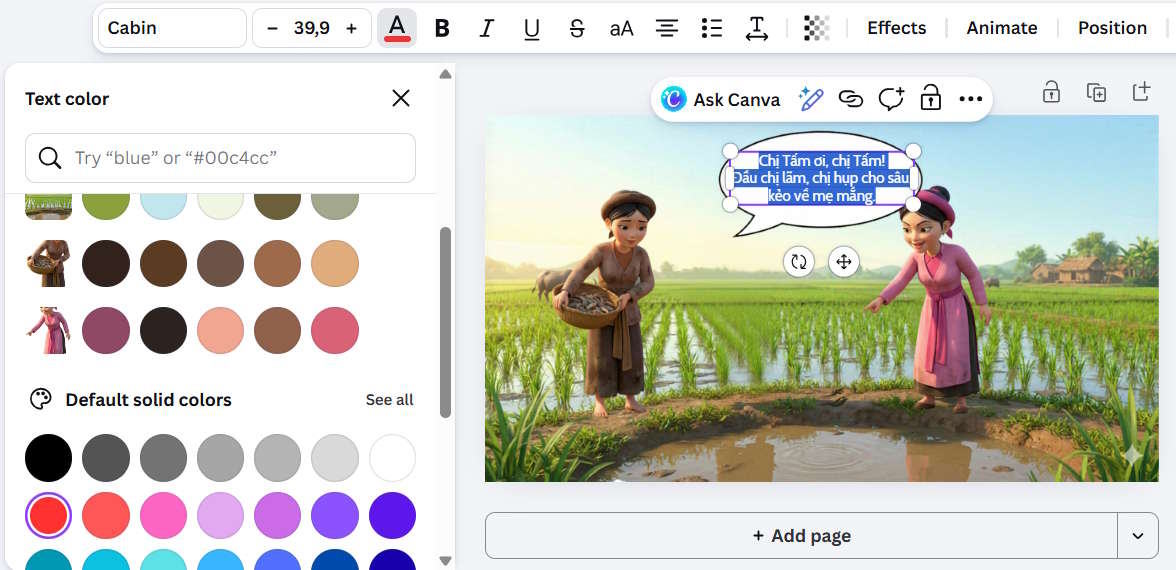This screenshot has height=570, width=1176.
Task: Open text alignment option
Action: 667,28
